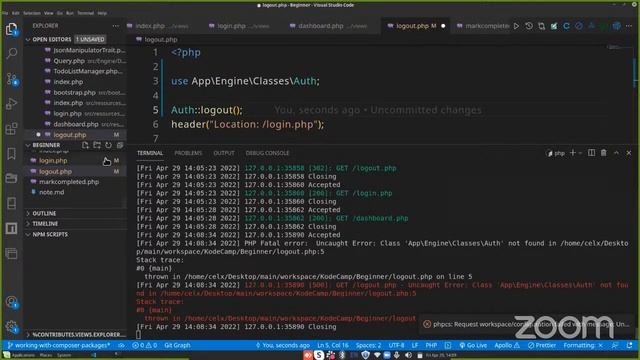Open file history timeline icon in editor toolbar
Image resolution: width=640 pixels, height=360 pixels.
(x=529, y=26)
